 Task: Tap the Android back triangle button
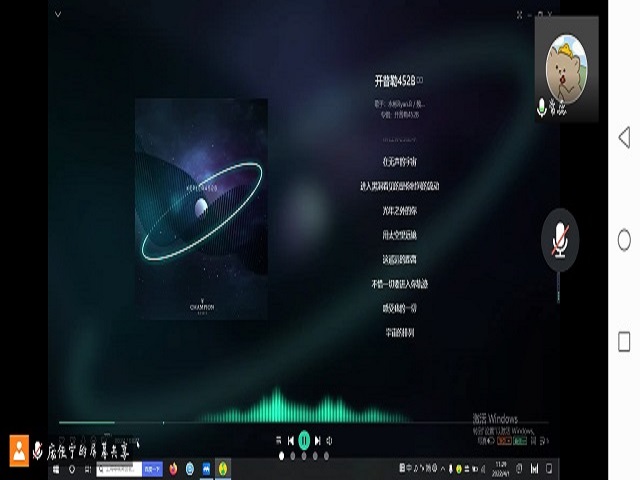point(624,138)
